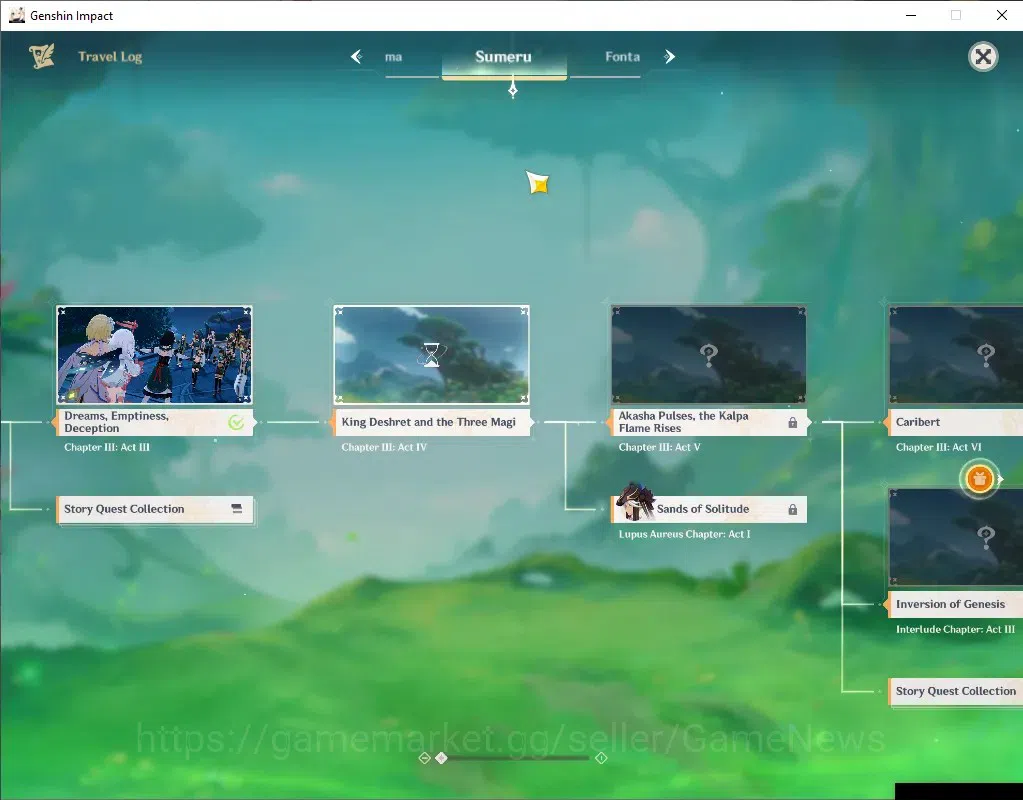Image resolution: width=1023 pixels, height=800 pixels.
Task: Click the green completed checkmark on Dreams, Emptiness, Deception
Action: pyautogui.click(x=236, y=422)
